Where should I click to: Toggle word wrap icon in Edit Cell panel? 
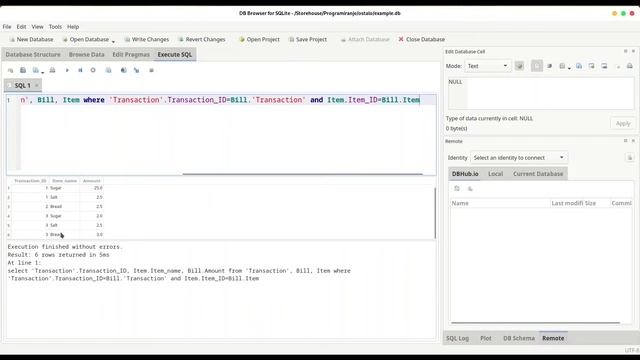537,66
